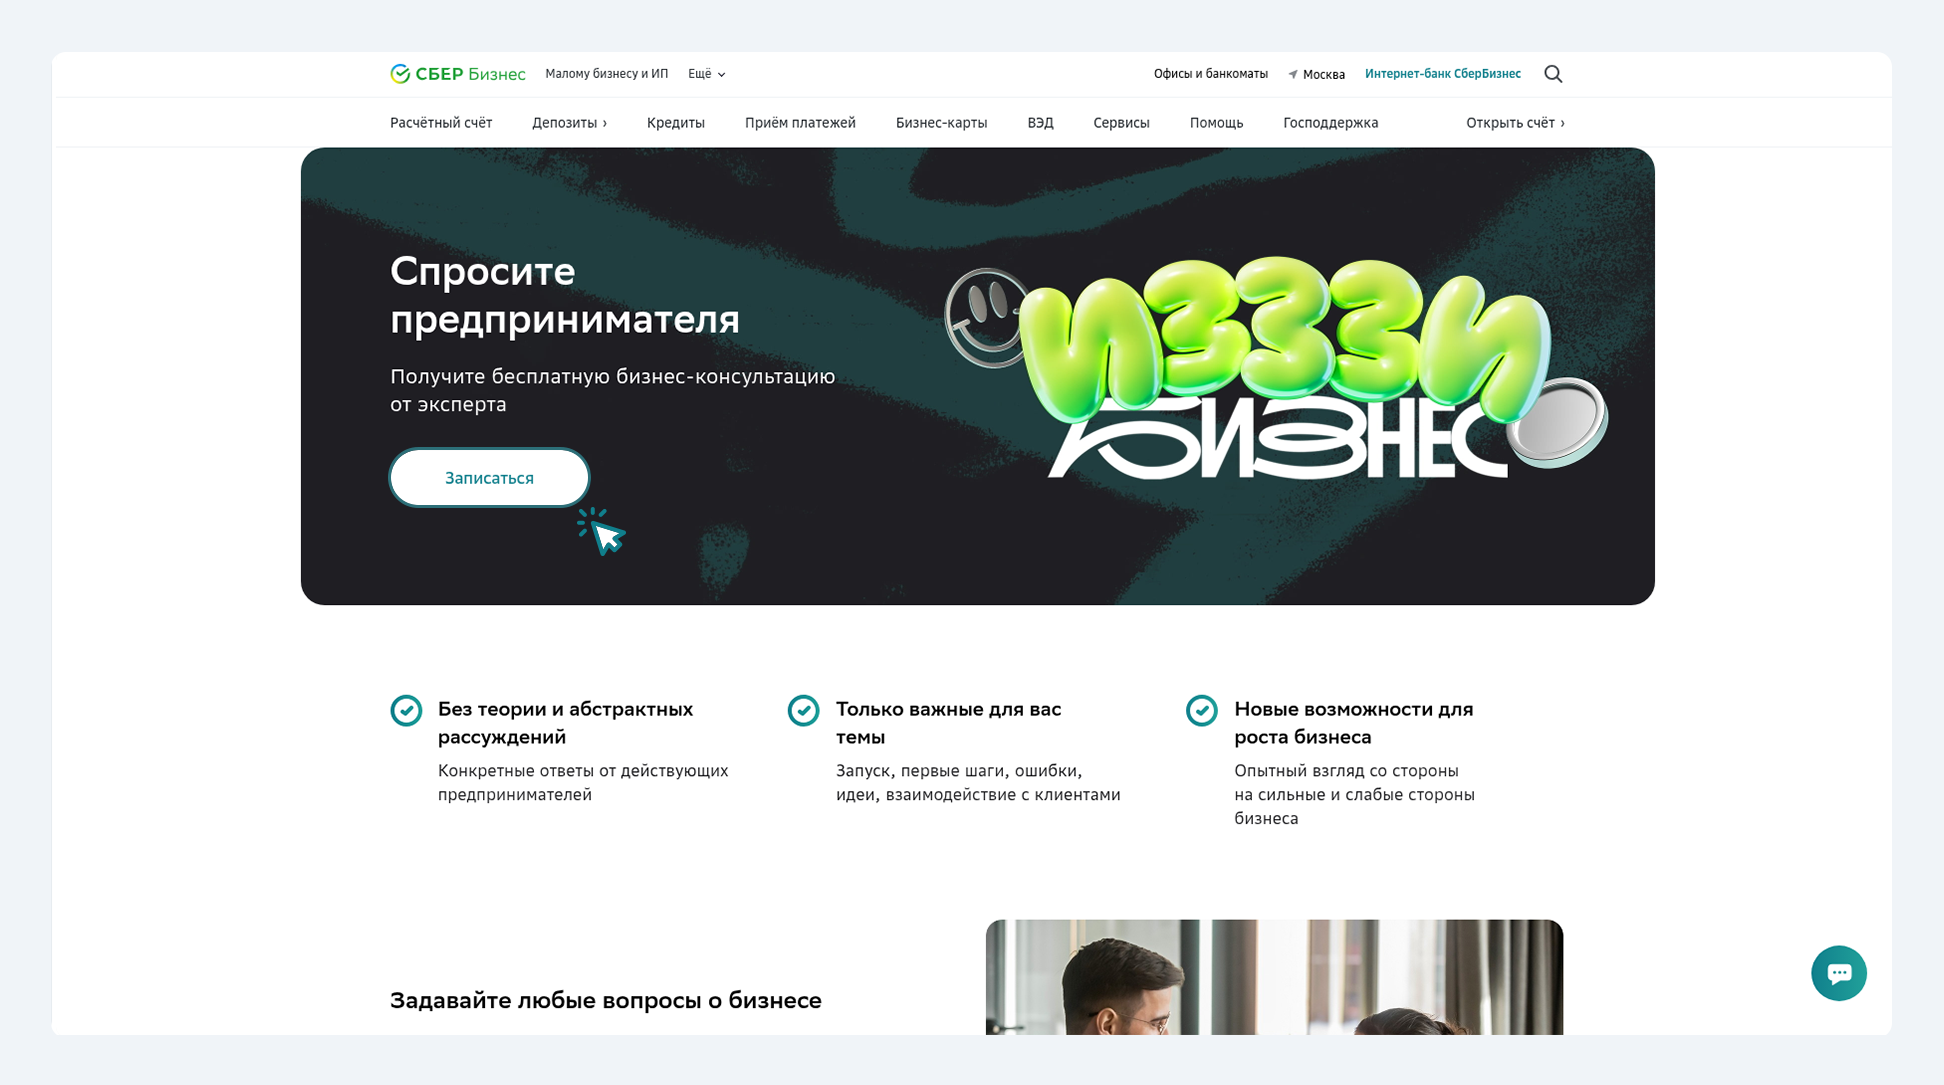Open the Господдержка menu item

click(x=1330, y=123)
